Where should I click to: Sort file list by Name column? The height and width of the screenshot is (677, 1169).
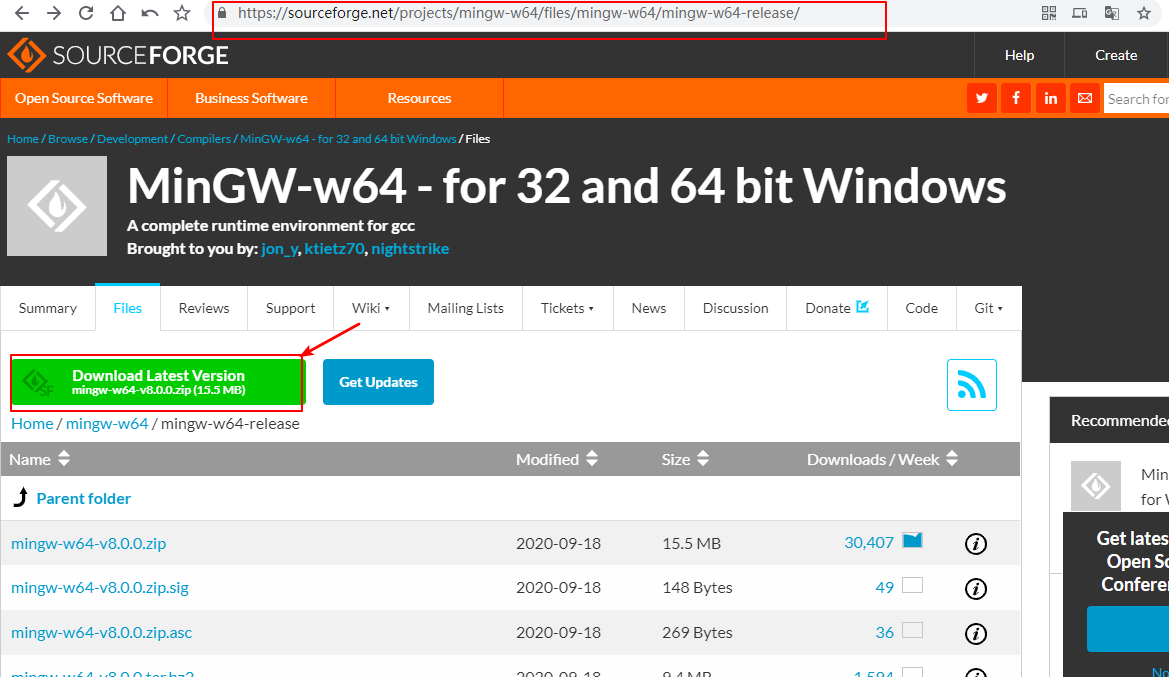pyautogui.click(x=40, y=459)
